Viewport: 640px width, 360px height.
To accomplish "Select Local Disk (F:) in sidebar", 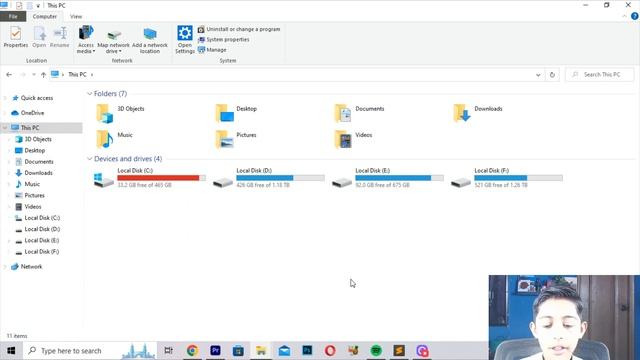I will 42,252.
